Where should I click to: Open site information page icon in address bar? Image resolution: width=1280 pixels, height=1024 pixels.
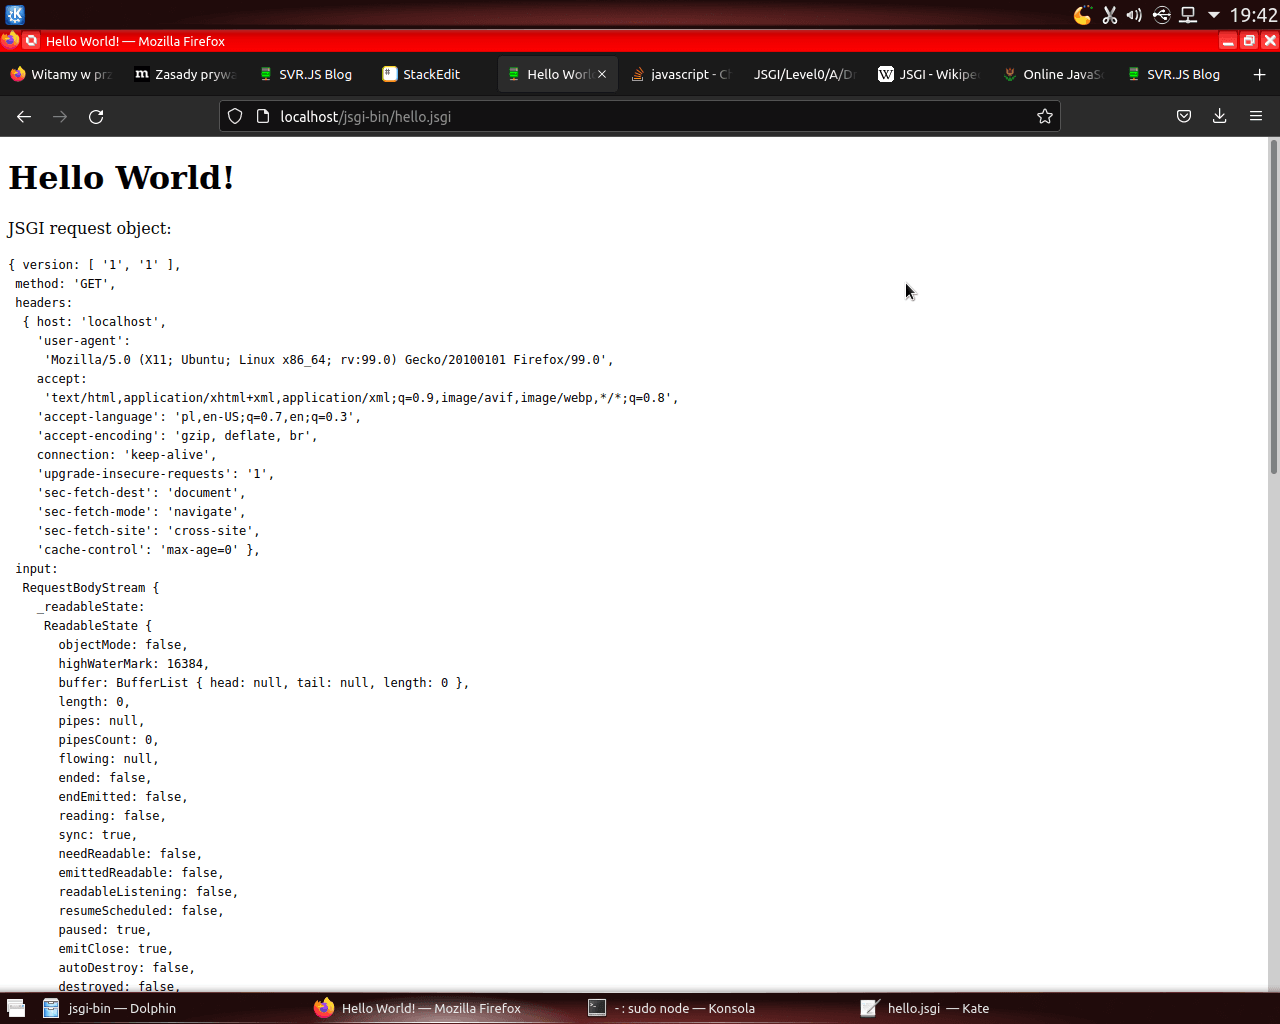click(x=263, y=116)
